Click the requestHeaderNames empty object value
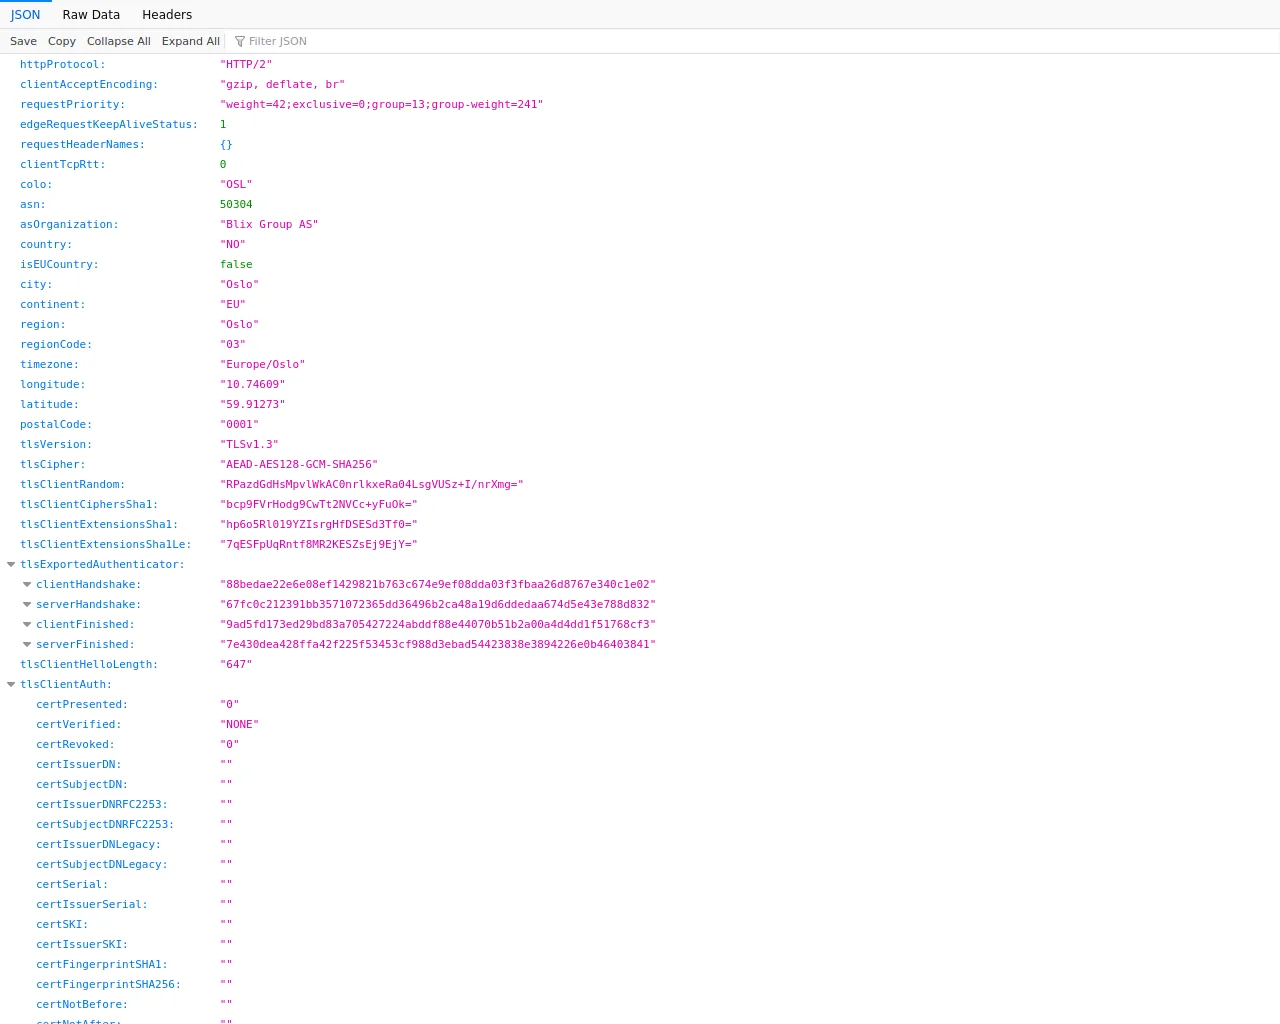The image size is (1280, 1024). 226,145
